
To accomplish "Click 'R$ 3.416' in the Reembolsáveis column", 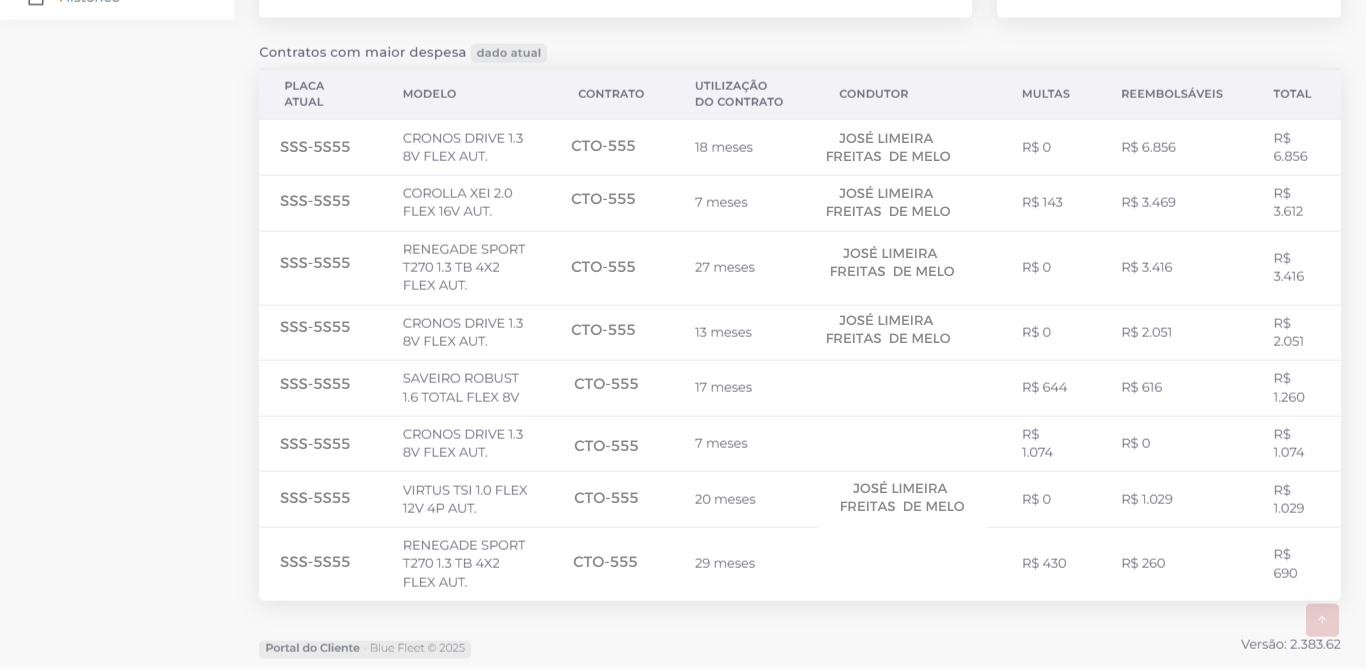I will [1146, 267].
